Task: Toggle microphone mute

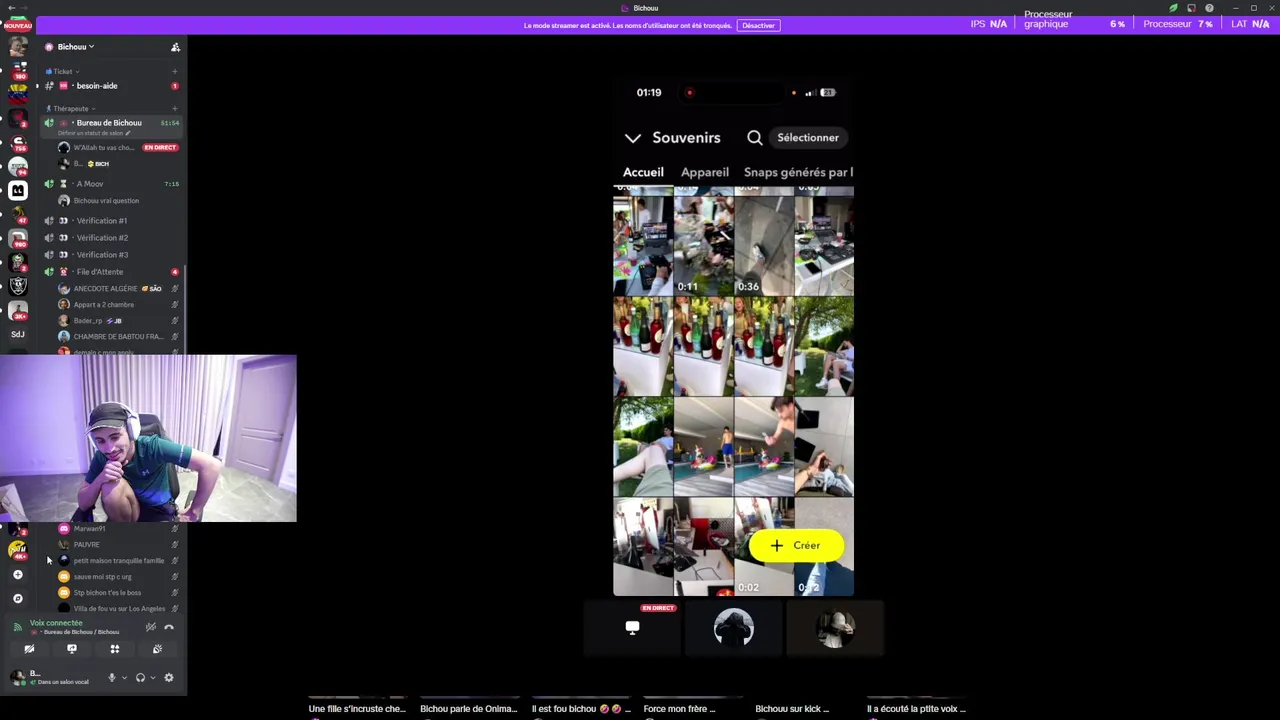Action: click(x=111, y=678)
